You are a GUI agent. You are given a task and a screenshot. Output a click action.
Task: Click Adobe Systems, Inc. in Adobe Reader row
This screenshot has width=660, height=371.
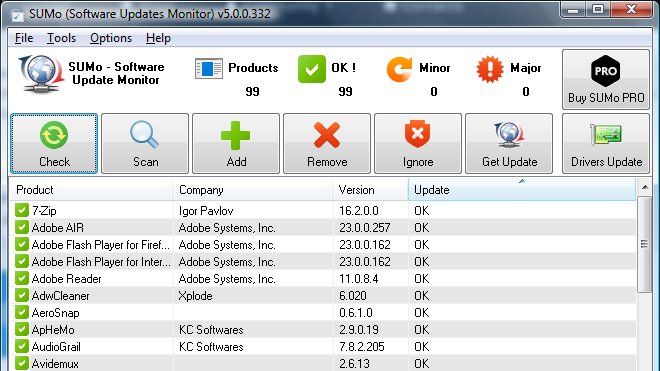(227, 279)
